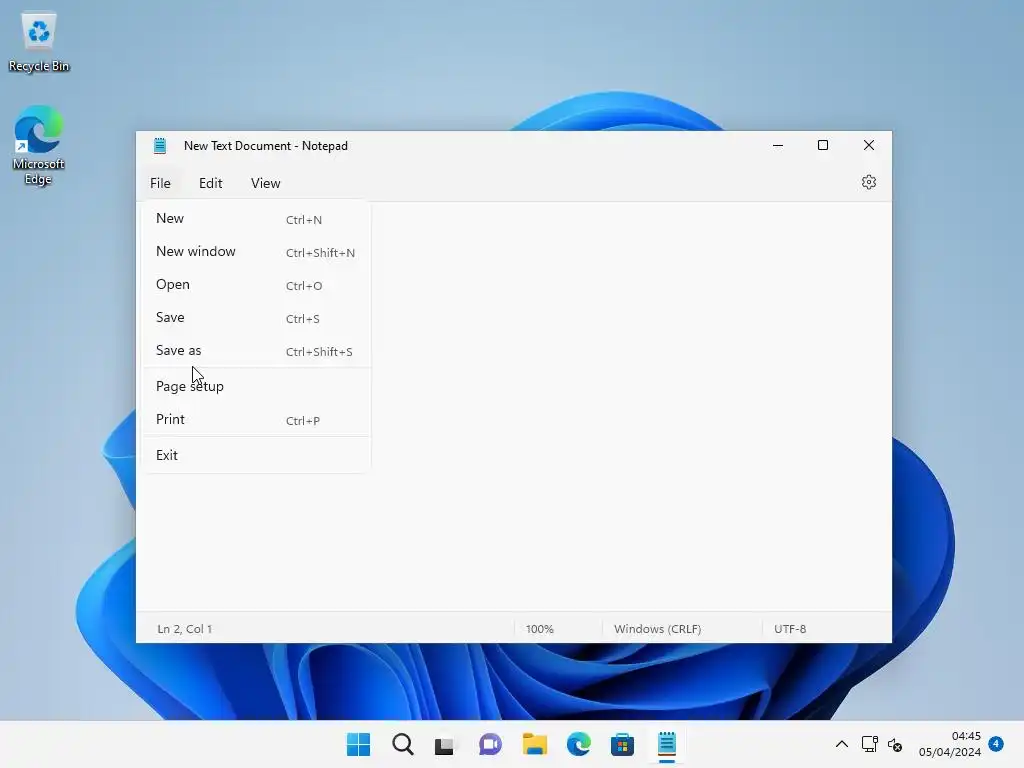Open the View menu
Image resolution: width=1024 pixels, height=768 pixels.
[x=265, y=184]
